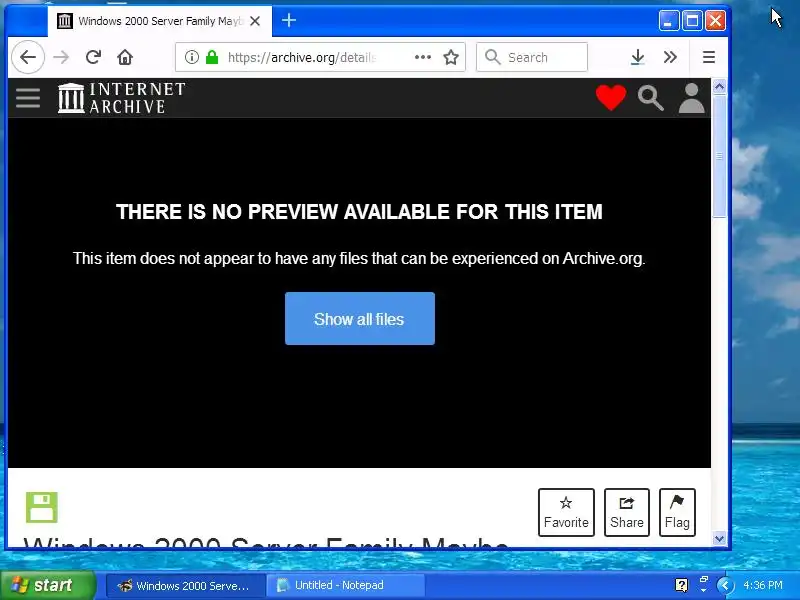The height and width of the screenshot is (600, 800).
Task: Select the Windows 2000 Server Family tab
Action: (x=160, y=21)
